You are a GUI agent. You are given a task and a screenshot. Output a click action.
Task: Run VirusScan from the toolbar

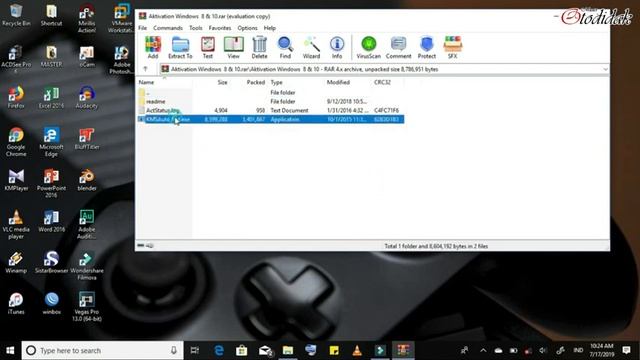click(369, 47)
